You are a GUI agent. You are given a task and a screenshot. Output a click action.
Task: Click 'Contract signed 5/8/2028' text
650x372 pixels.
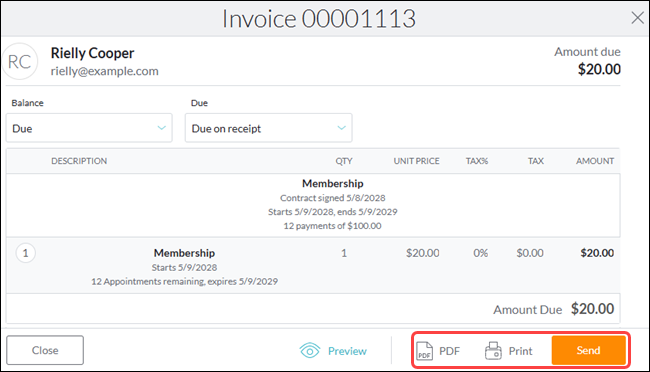[x=332, y=198]
